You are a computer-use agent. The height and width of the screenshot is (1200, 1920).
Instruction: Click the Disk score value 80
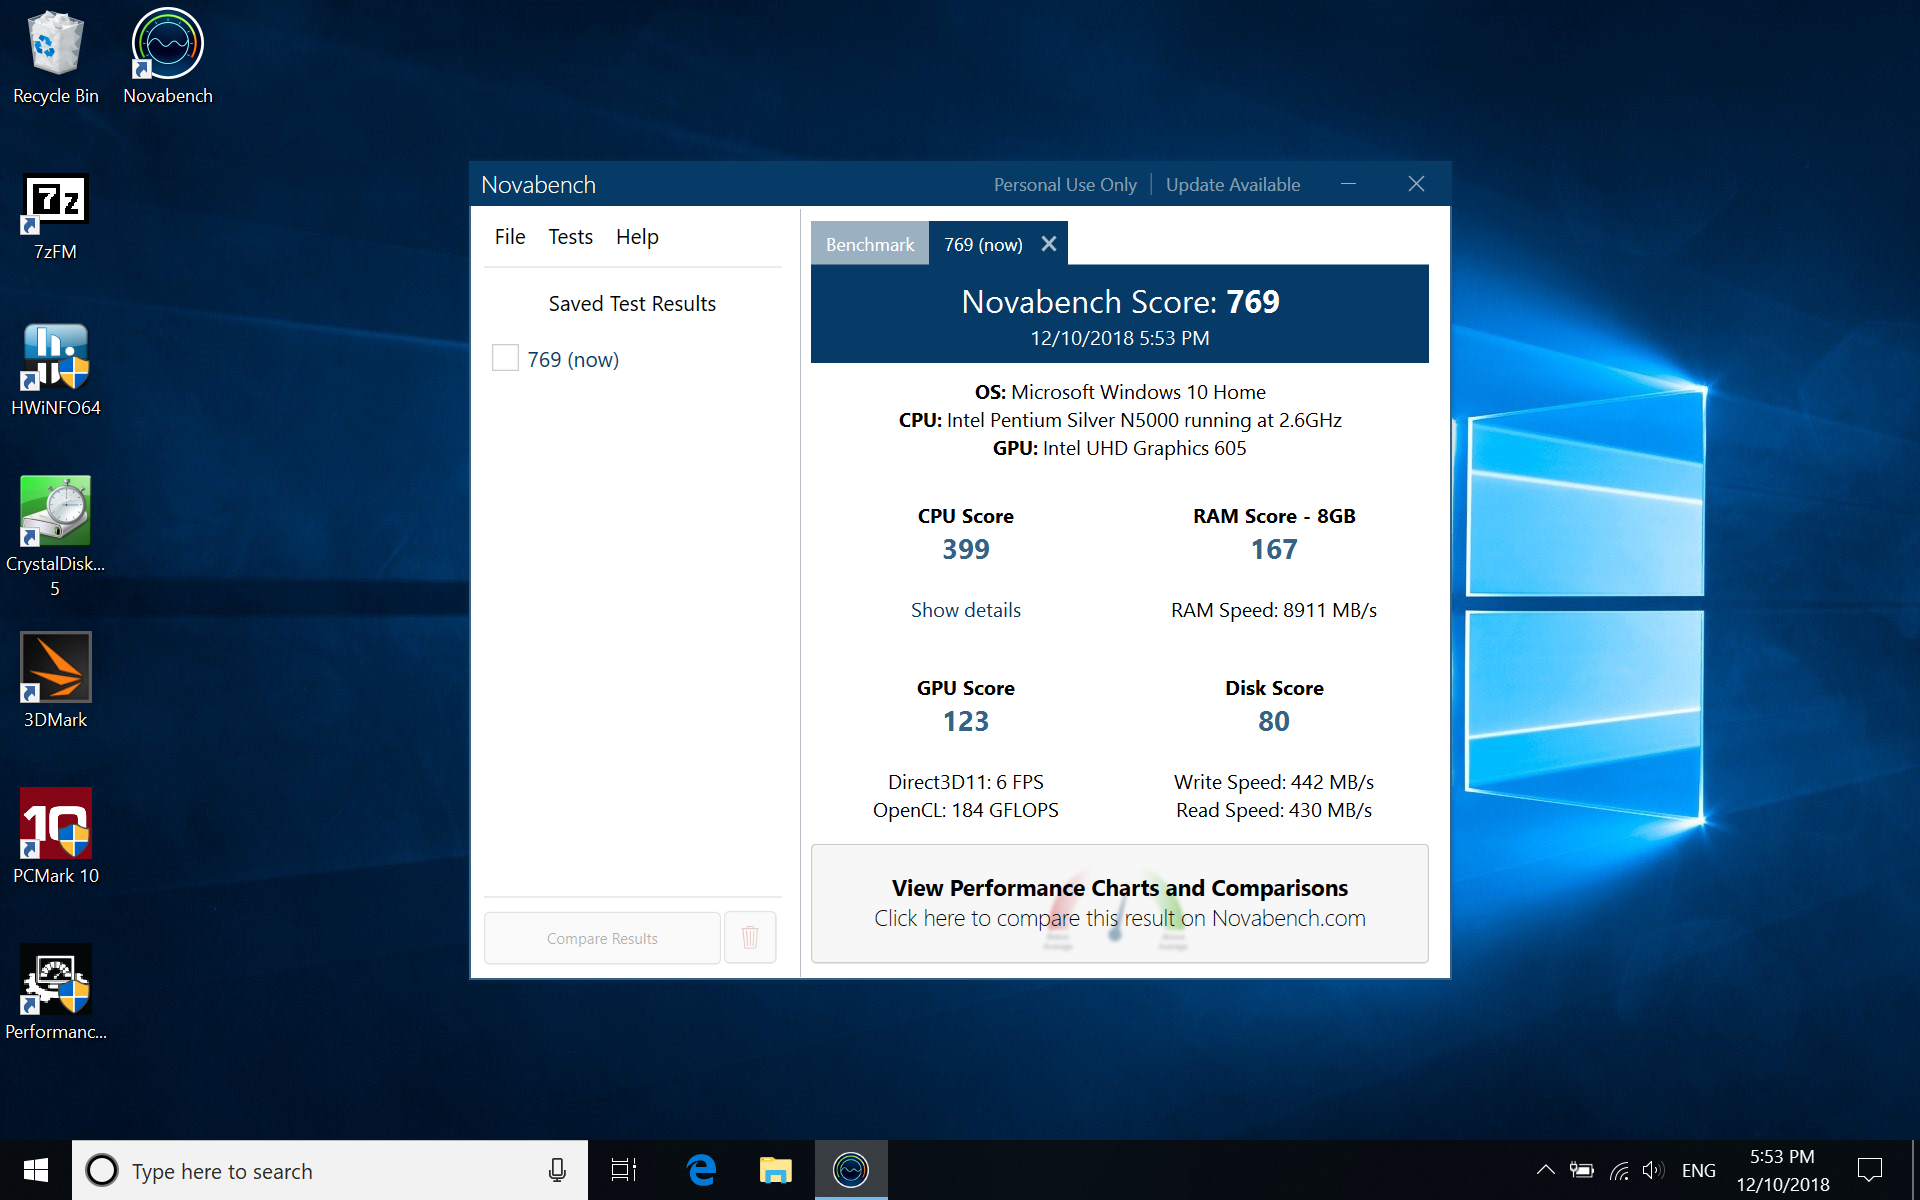pos(1274,721)
